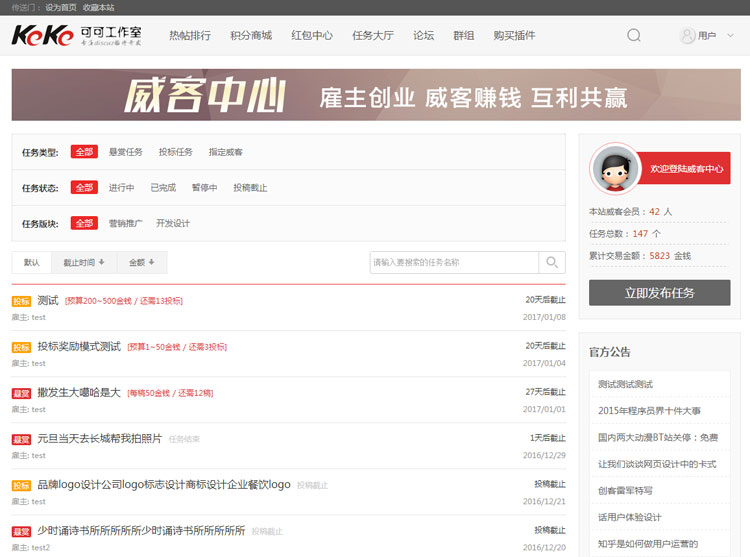Open announcement 测试测试测试
750x557 pixels.
coord(626,384)
